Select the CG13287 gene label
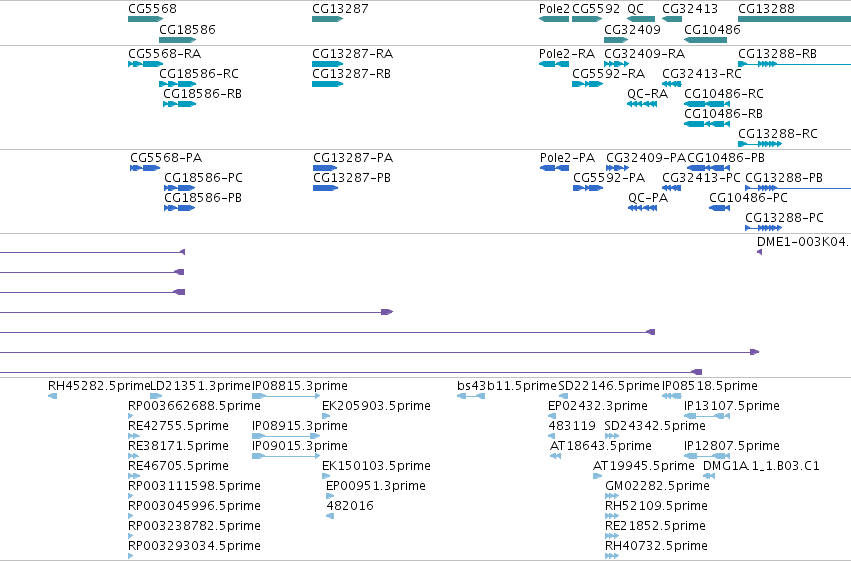The width and height of the screenshot is (851, 561). point(340,9)
